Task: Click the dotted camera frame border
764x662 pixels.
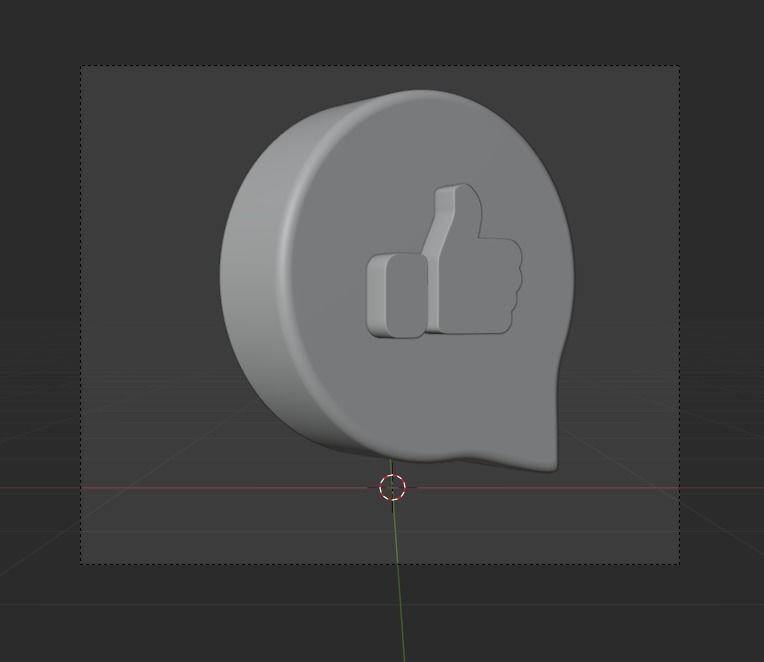Action: (380, 65)
